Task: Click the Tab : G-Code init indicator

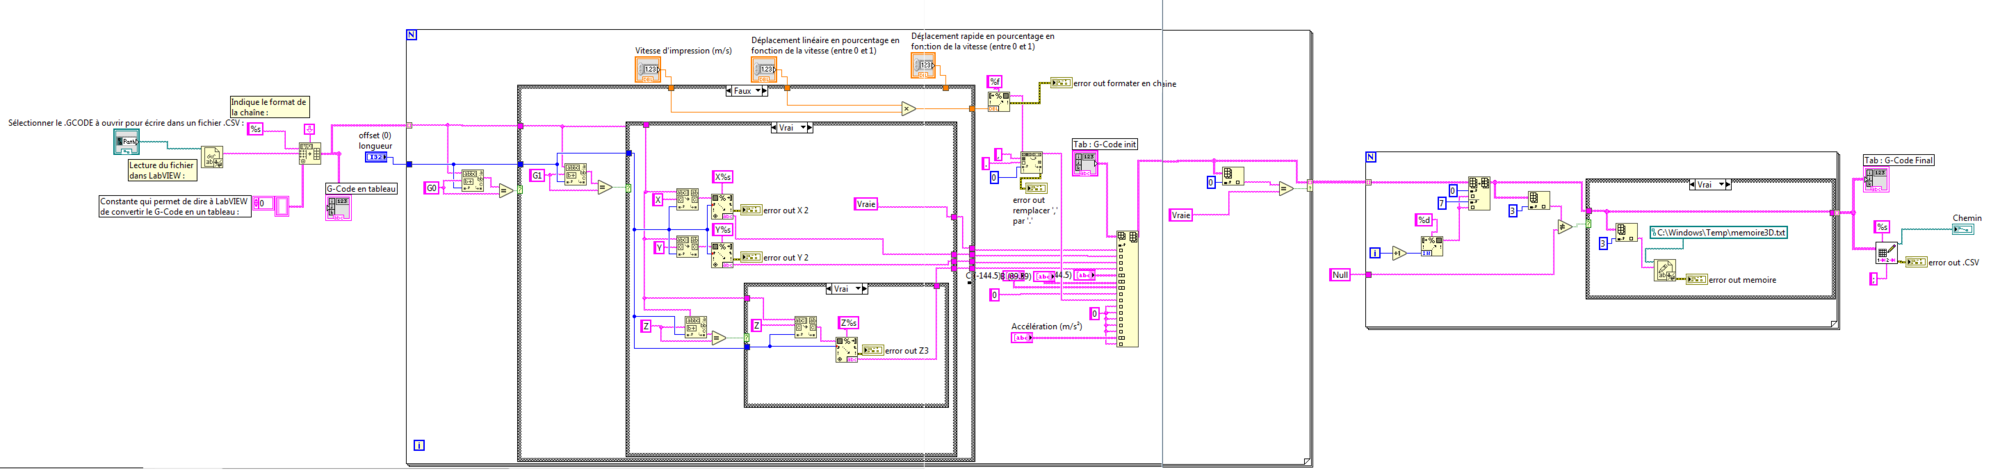Action: coord(1084,163)
